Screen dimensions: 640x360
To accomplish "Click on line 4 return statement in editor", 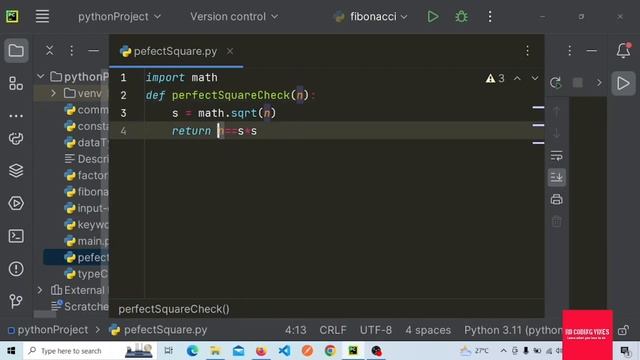I will point(214,131).
